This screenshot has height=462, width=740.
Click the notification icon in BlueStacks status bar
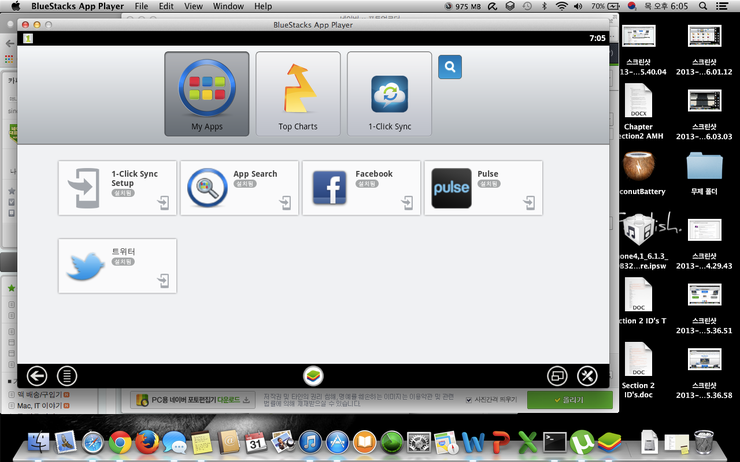(28, 38)
